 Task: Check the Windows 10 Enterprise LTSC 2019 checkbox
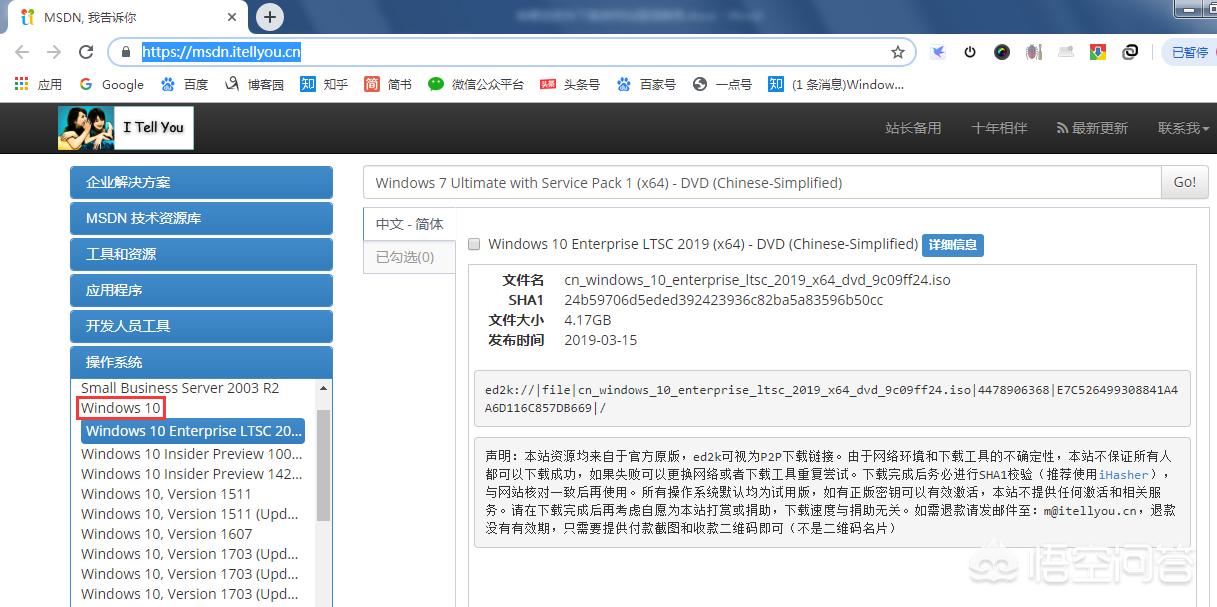(x=474, y=244)
